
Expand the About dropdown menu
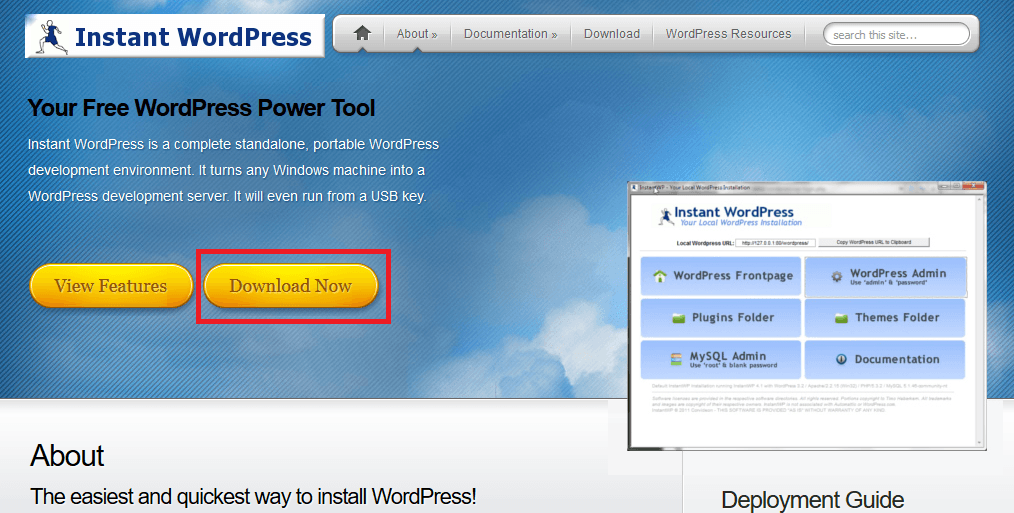[x=417, y=34]
